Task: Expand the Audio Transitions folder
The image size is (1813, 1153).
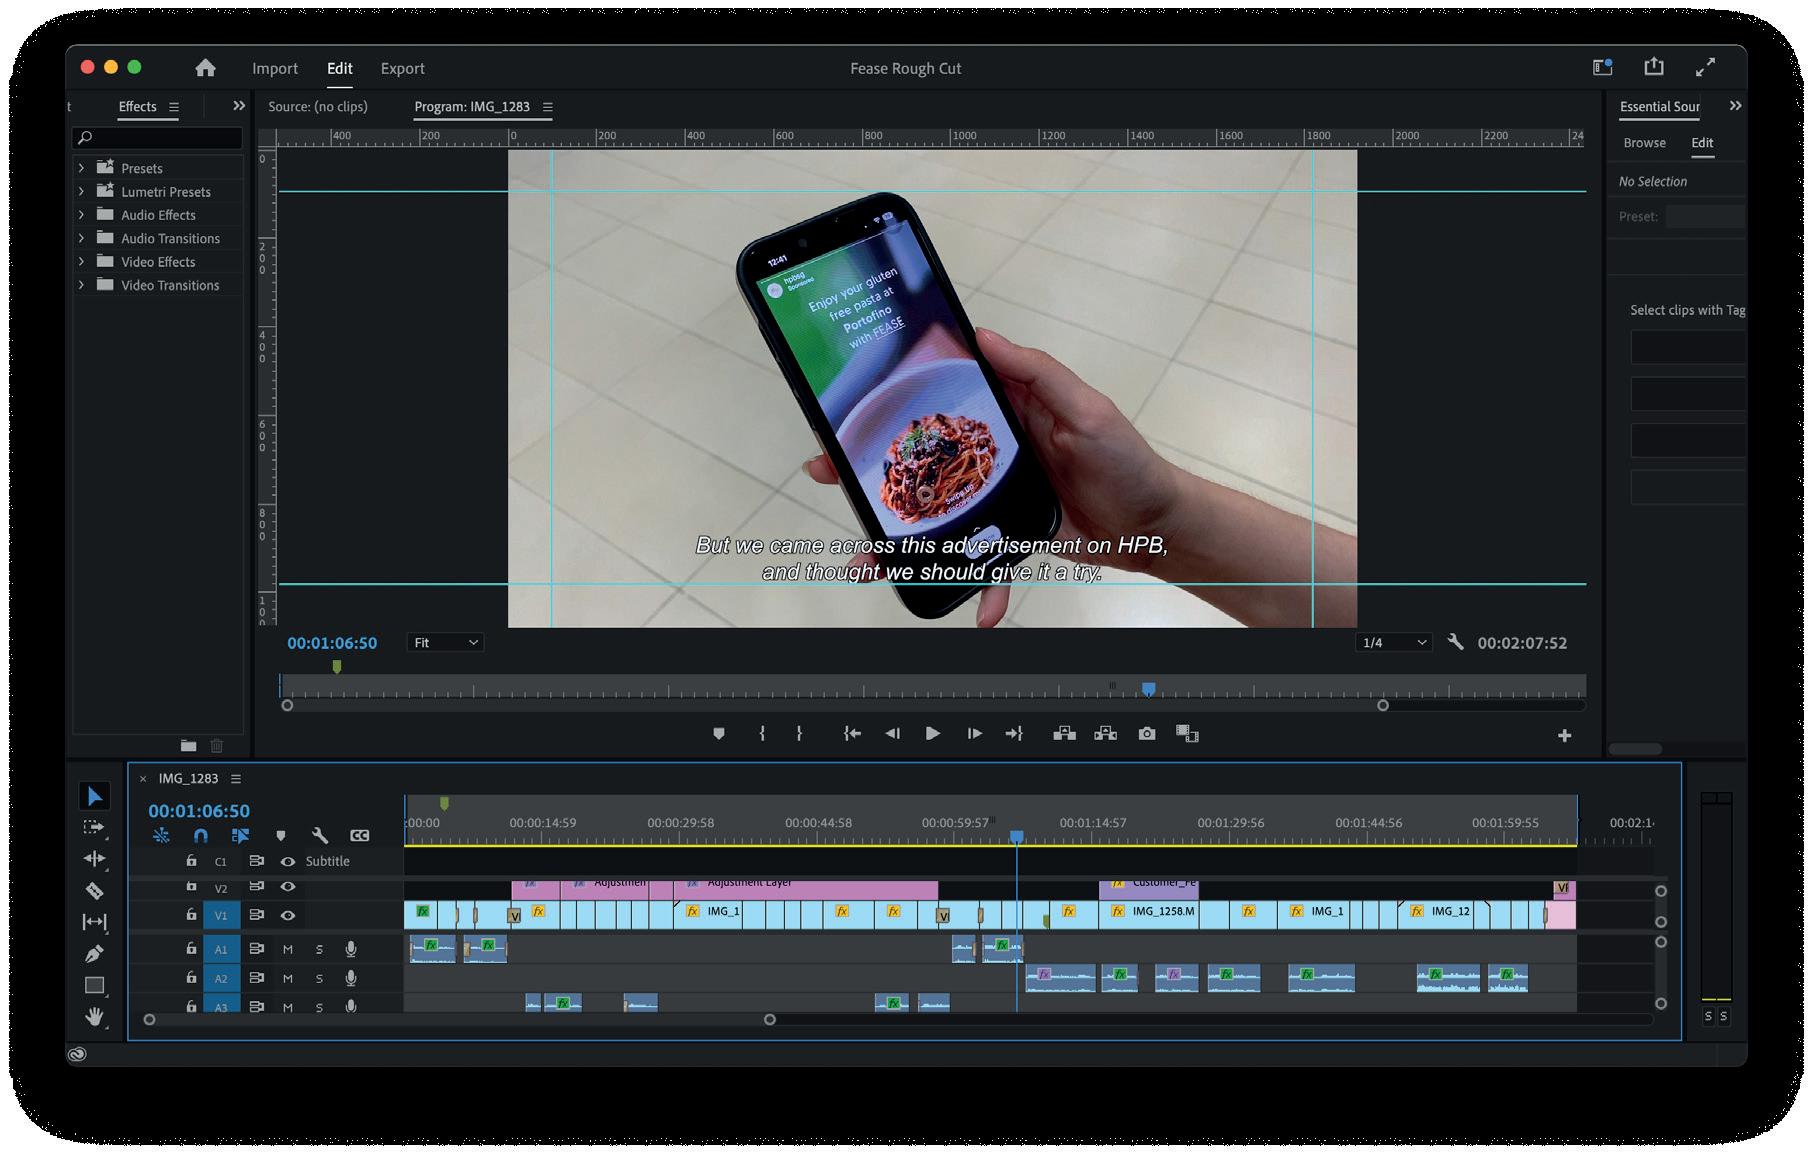Action: [x=81, y=238]
